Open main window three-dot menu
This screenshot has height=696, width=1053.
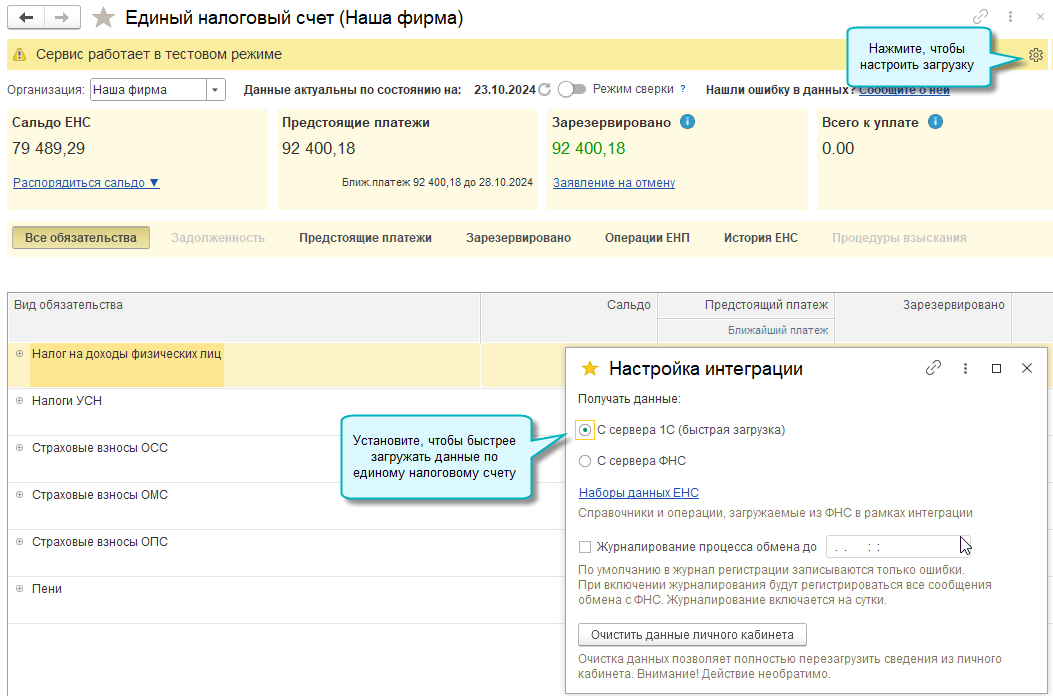pyautogui.click(x=1010, y=17)
